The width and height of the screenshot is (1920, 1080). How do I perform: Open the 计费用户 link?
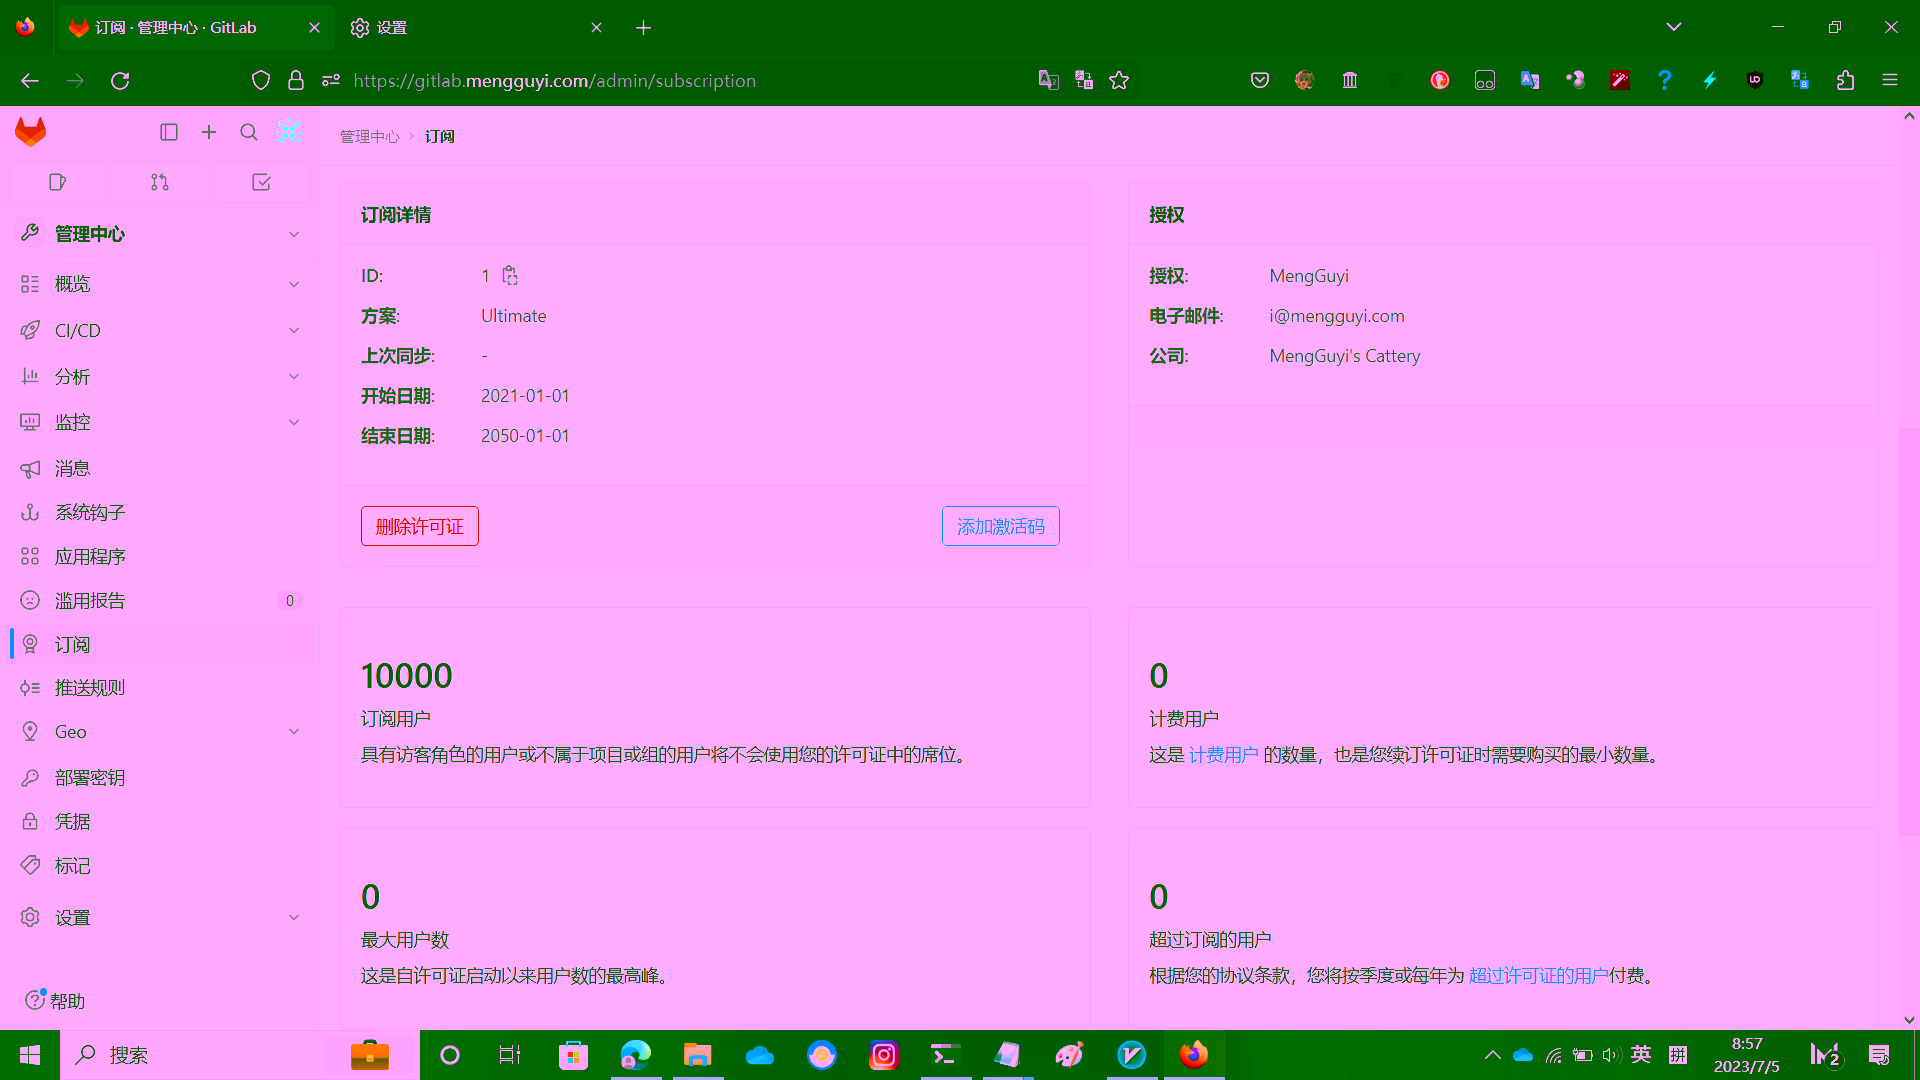click(x=1223, y=755)
